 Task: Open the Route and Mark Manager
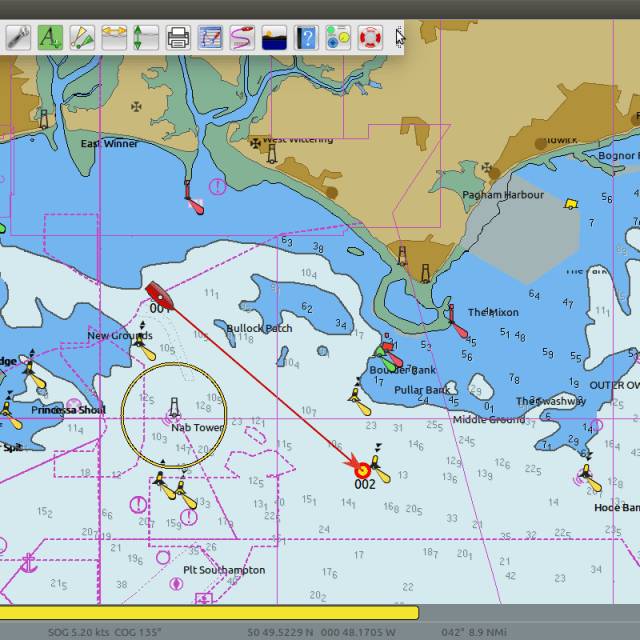click(210, 38)
